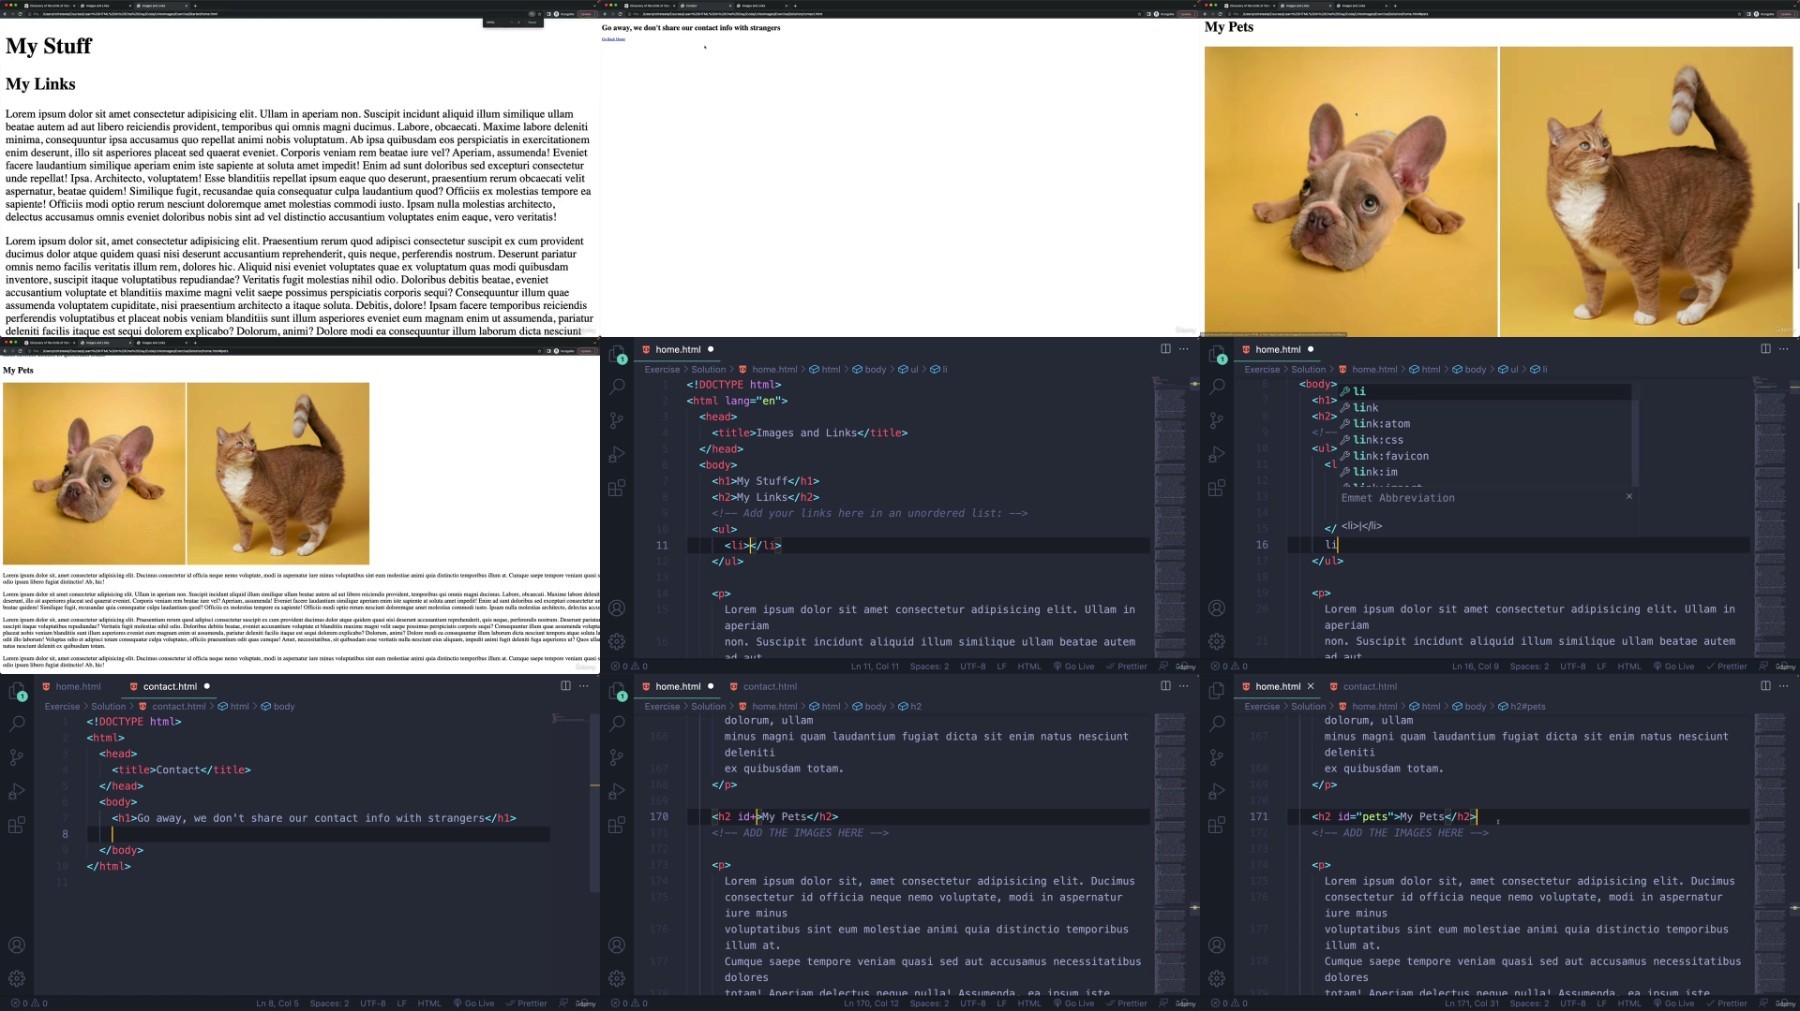Image resolution: width=1800 pixels, height=1011 pixels.
Task: Switch to the contact.html tab in the Ln 170 editor
Action: pos(763,686)
